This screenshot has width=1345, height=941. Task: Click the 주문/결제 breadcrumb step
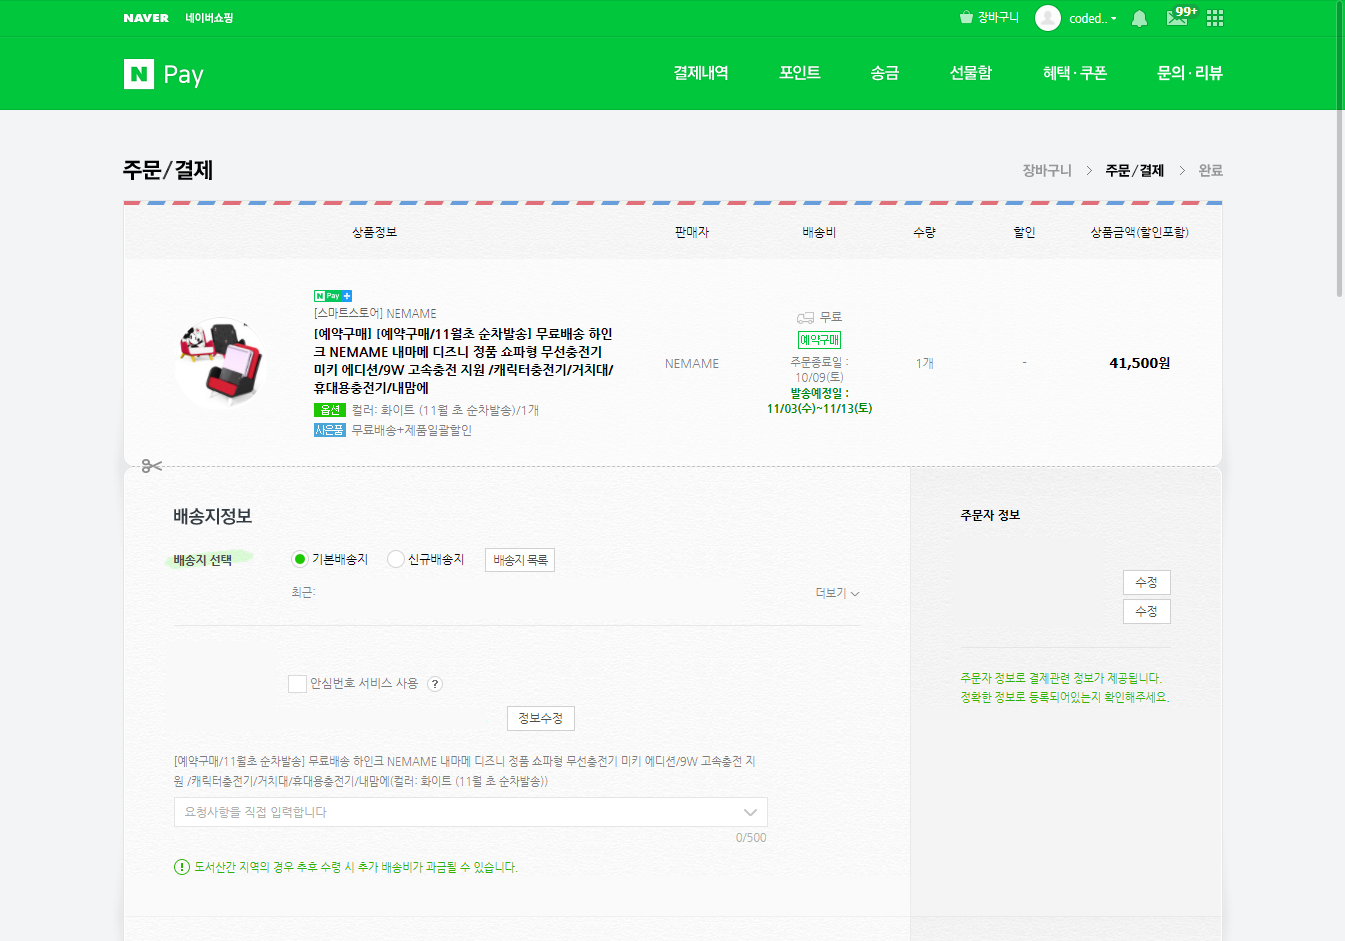(1135, 171)
